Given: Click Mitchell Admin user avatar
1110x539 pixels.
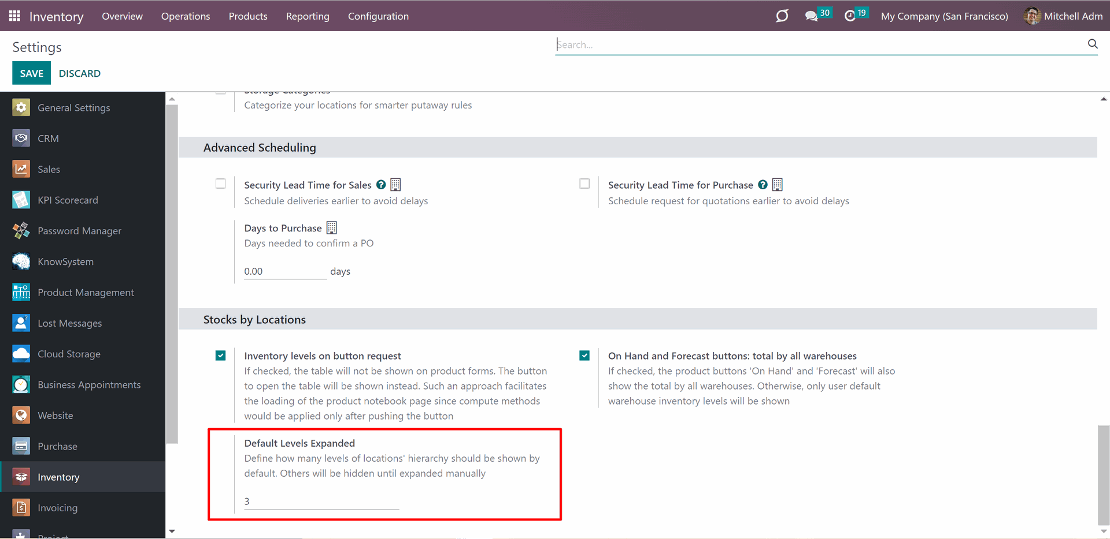Looking at the screenshot, I should (1032, 16).
